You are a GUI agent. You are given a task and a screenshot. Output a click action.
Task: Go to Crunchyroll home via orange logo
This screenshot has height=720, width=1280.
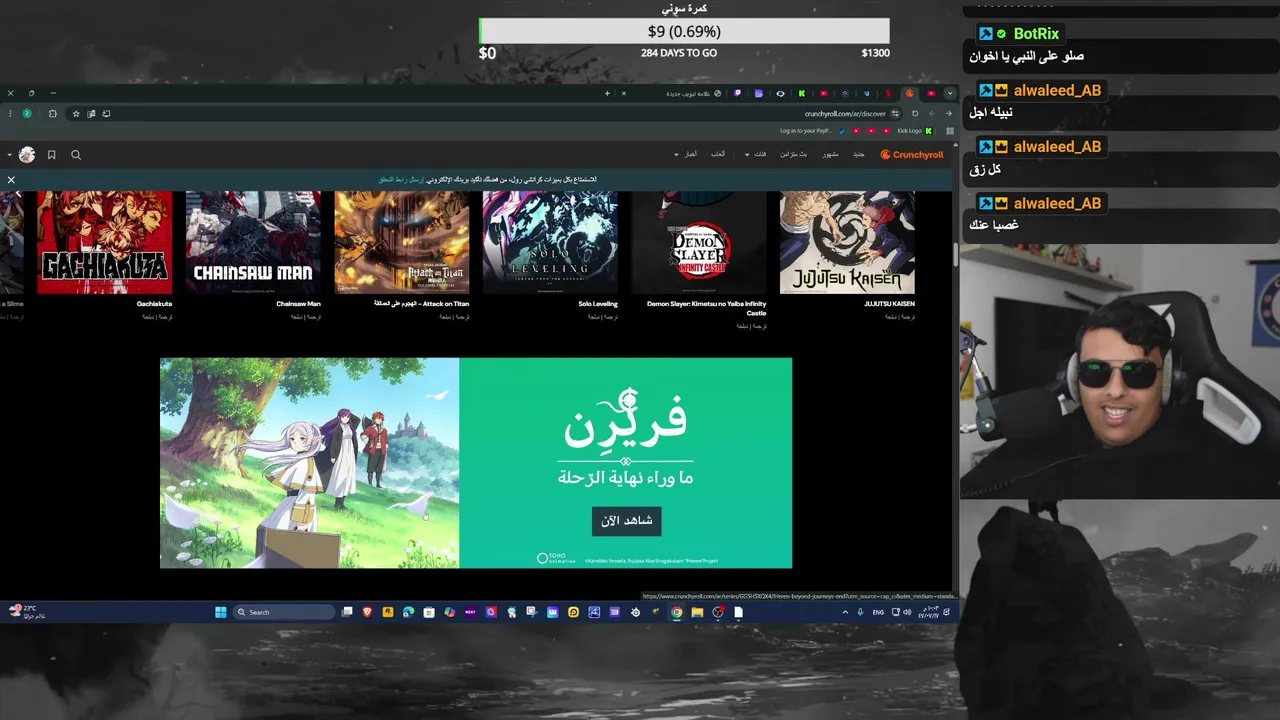tap(911, 154)
